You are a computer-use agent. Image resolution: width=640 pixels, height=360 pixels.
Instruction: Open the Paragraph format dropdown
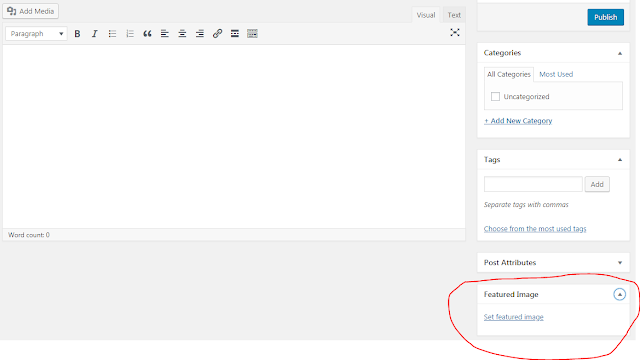[x=36, y=33]
